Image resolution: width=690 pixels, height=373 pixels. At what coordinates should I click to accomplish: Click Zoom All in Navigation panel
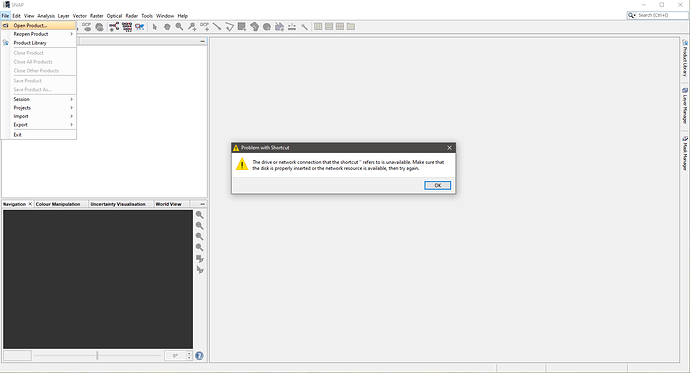(x=199, y=247)
